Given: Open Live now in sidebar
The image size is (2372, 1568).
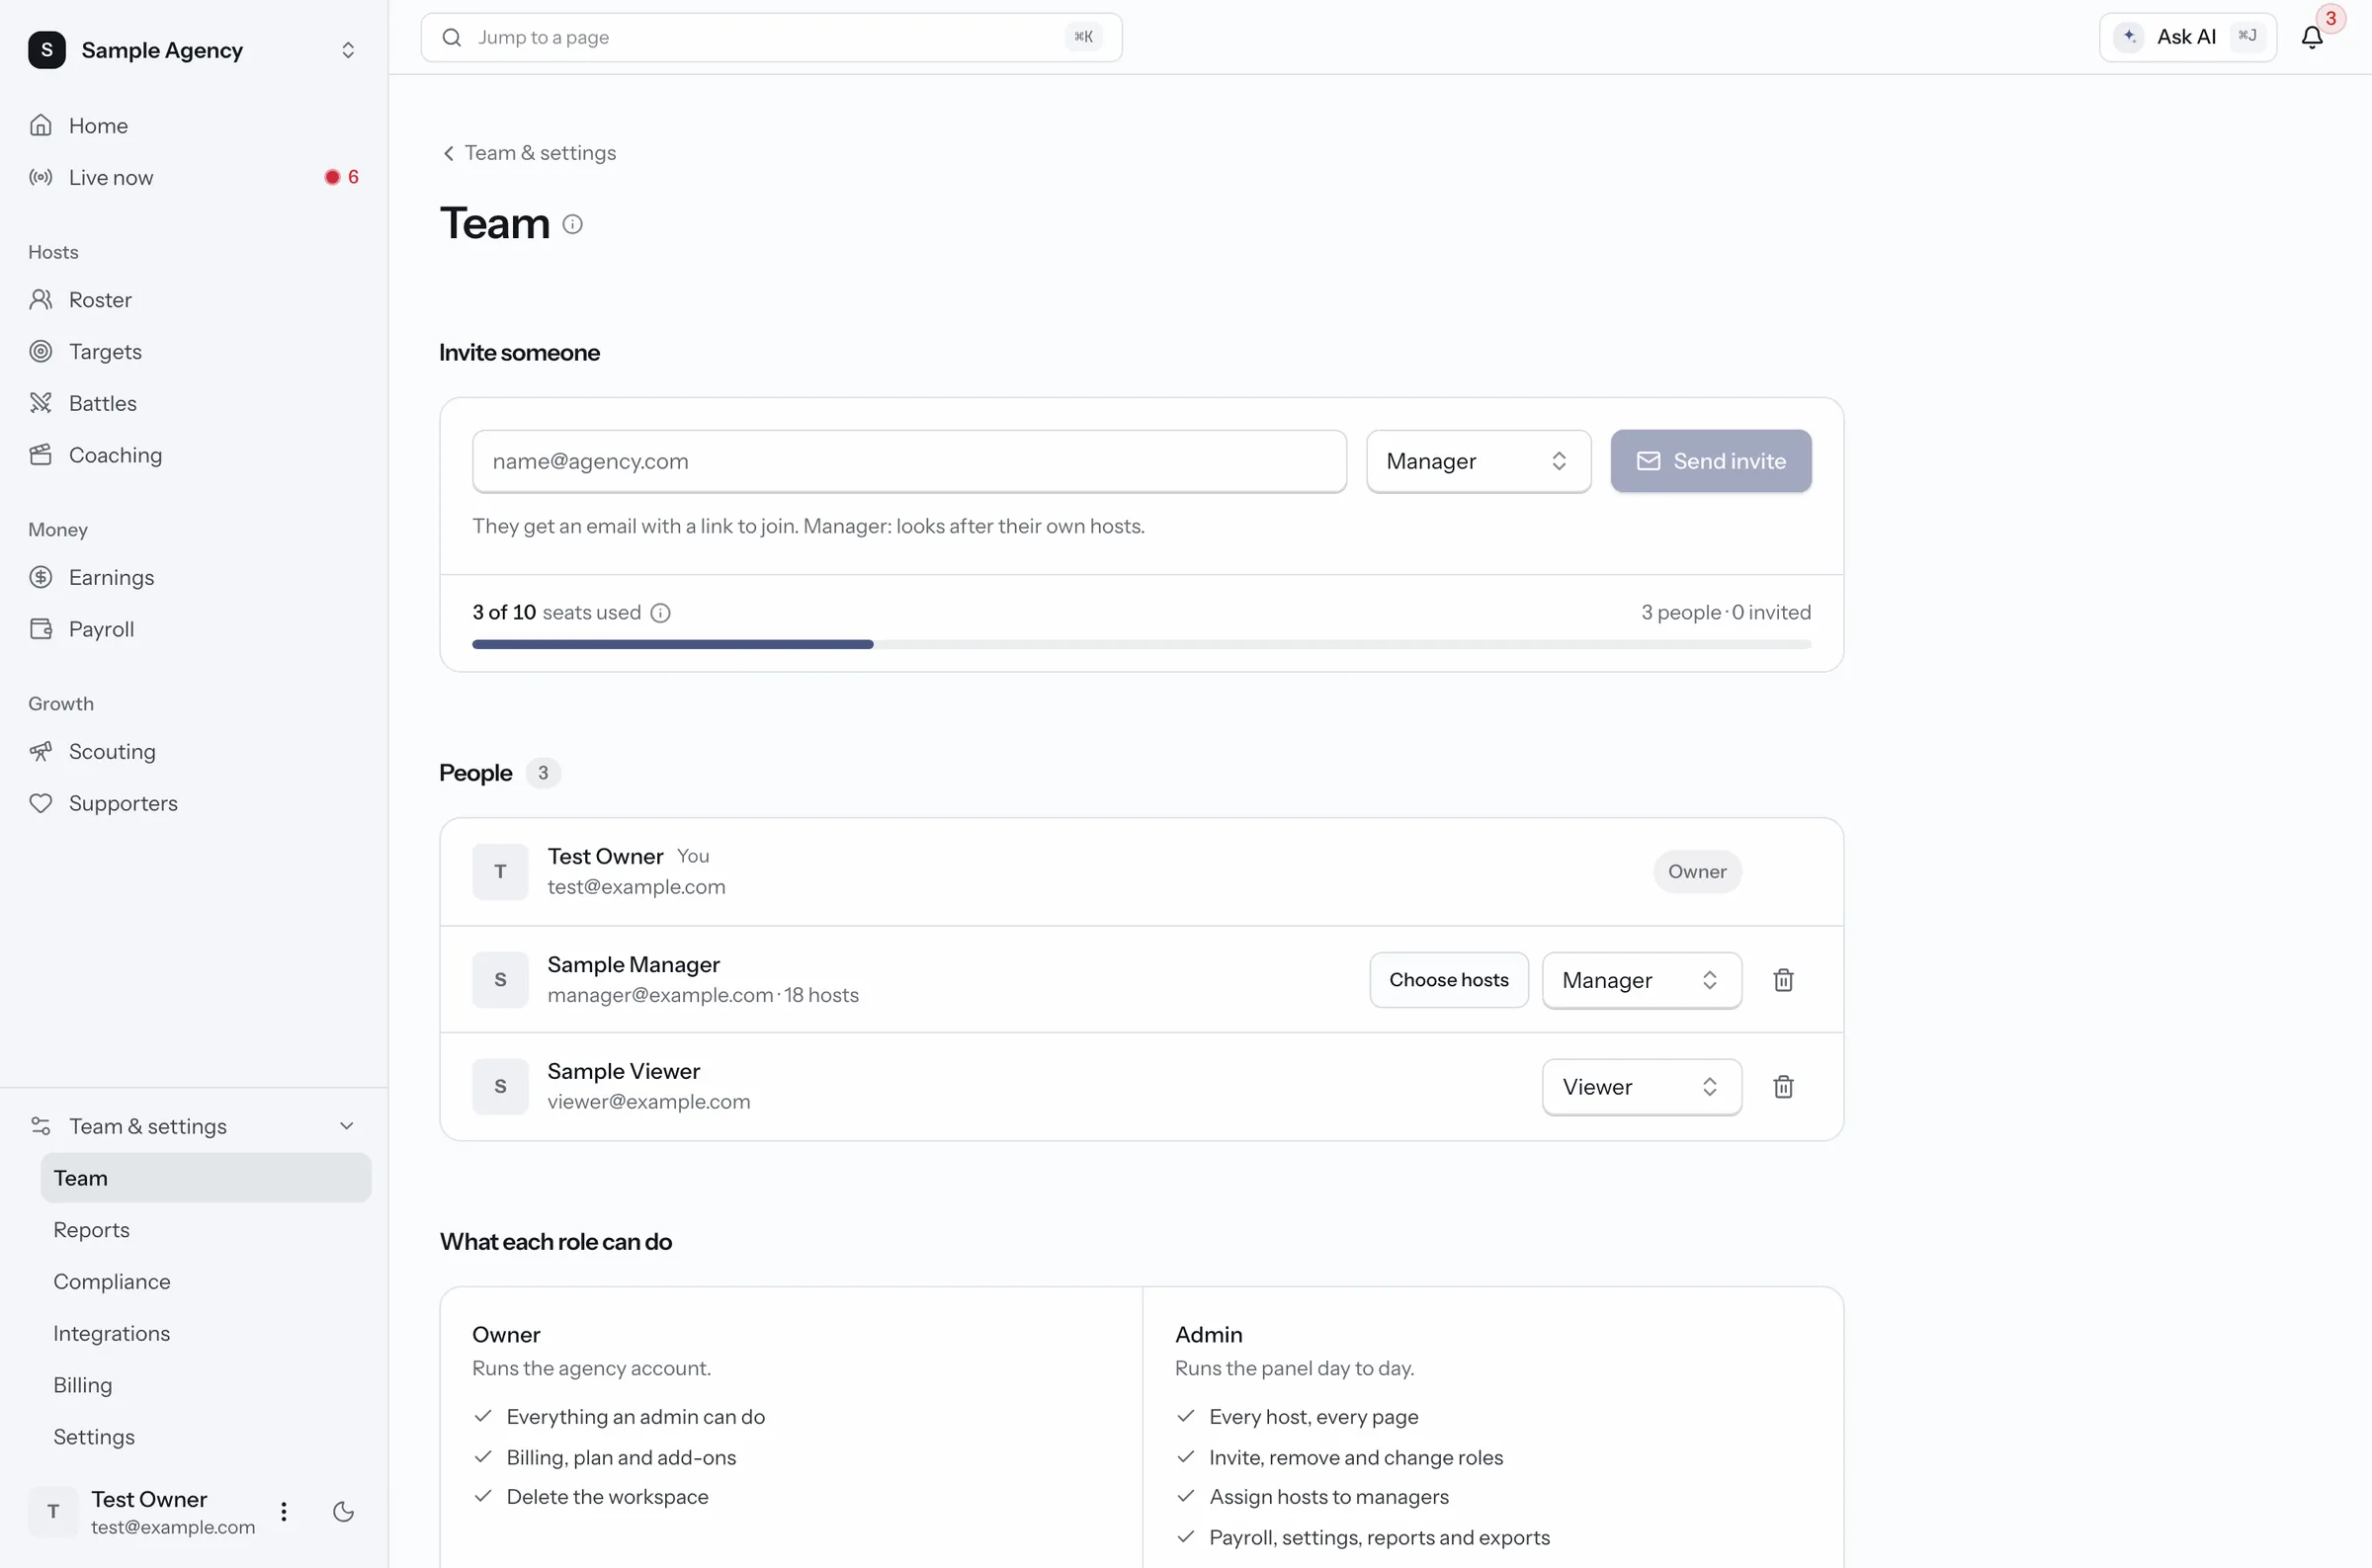Looking at the screenshot, I should click(194, 178).
